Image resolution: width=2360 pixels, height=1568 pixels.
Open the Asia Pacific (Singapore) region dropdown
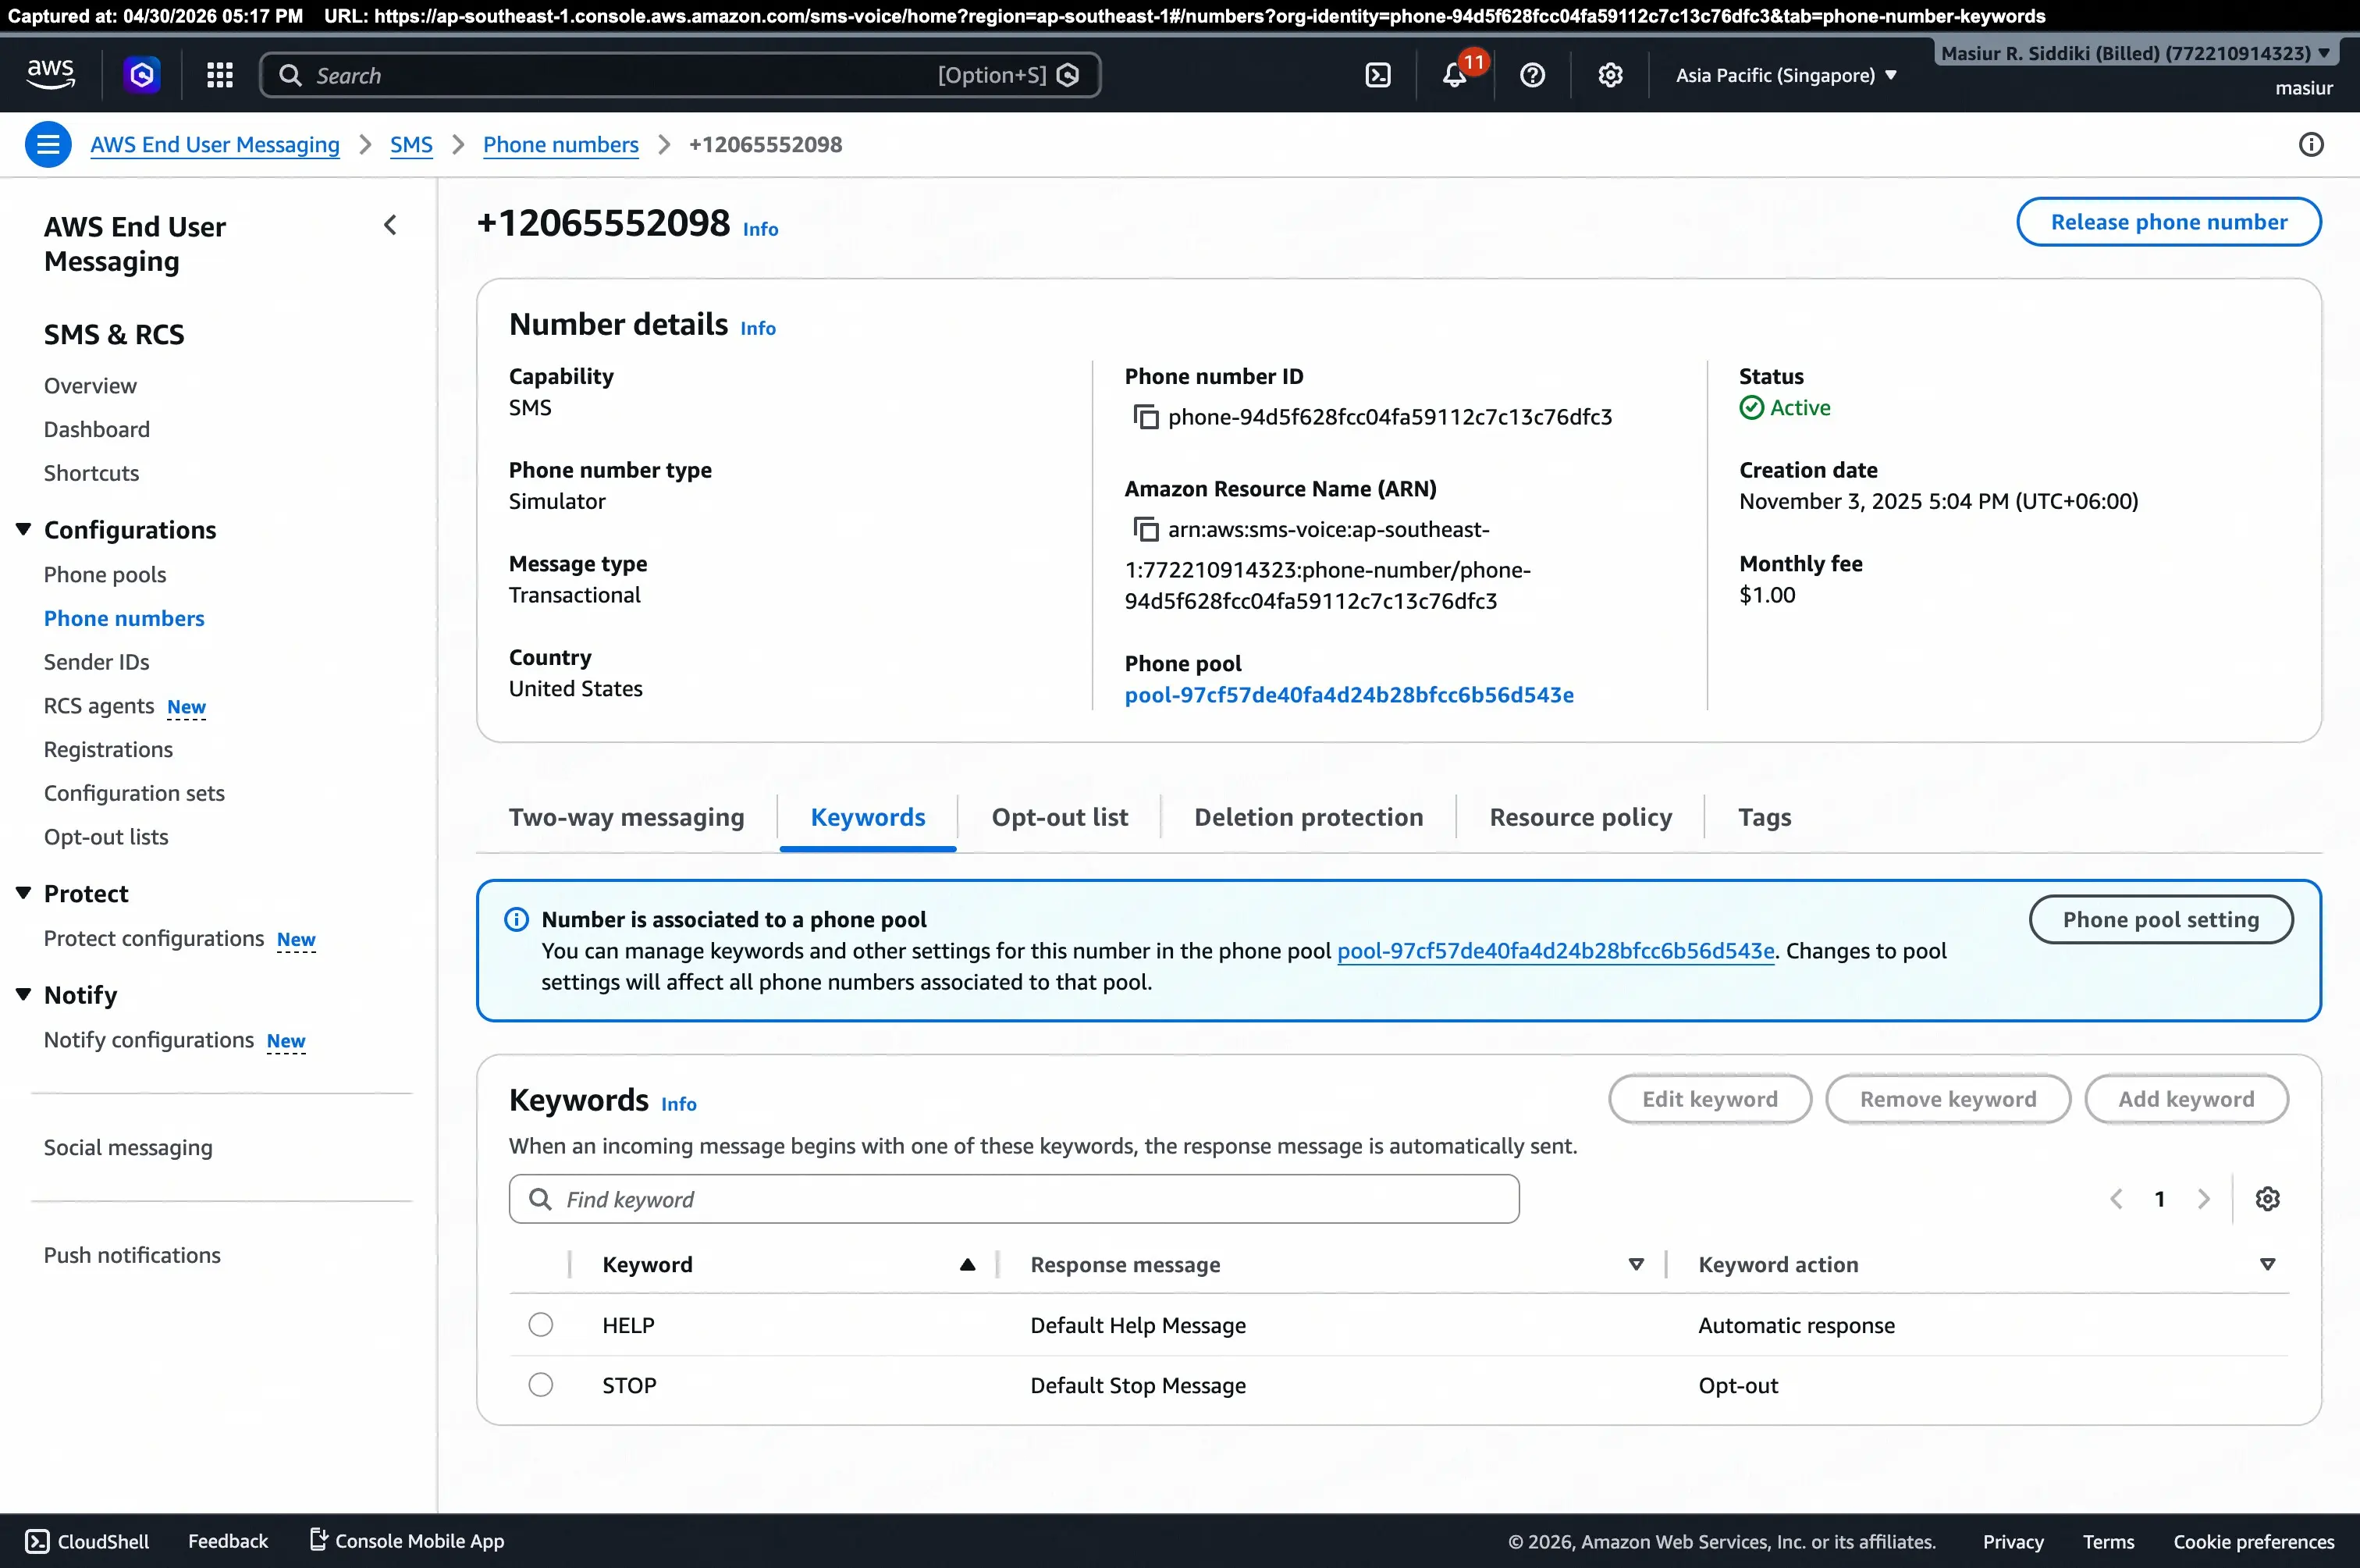[1786, 75]
